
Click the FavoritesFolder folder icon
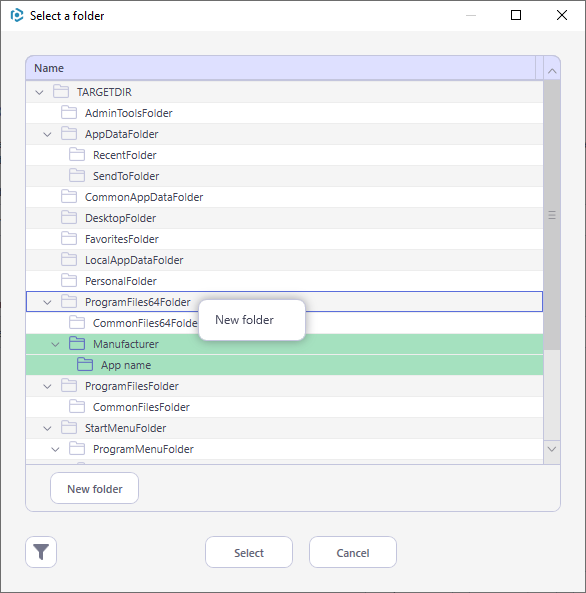click(x=69, y=238)
